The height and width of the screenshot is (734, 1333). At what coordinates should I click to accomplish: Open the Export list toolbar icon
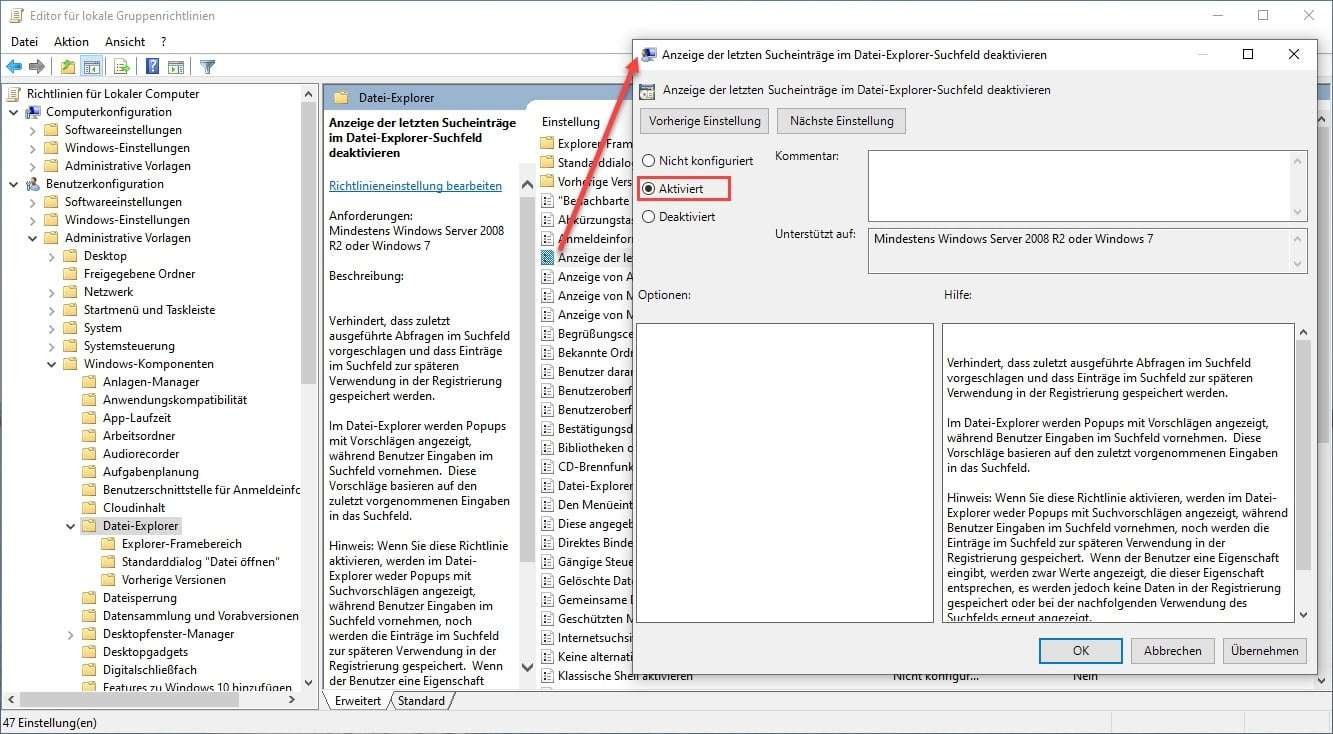[x=121, y=66]
